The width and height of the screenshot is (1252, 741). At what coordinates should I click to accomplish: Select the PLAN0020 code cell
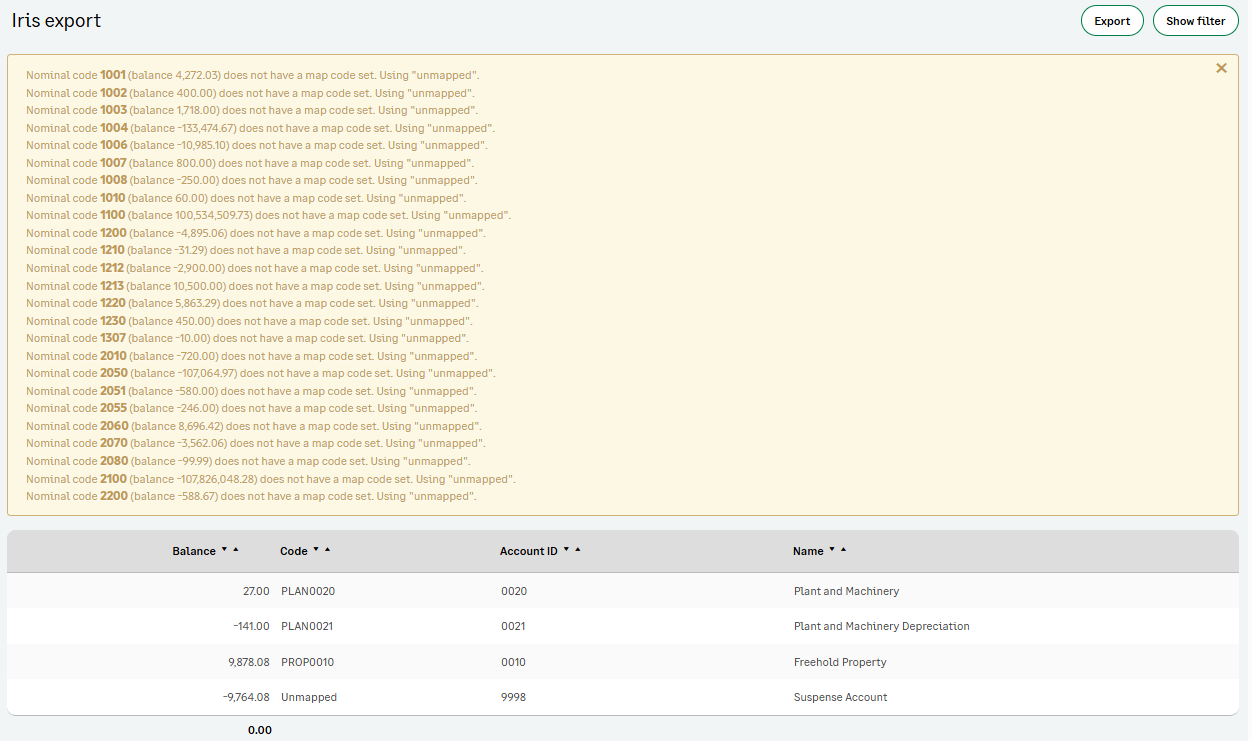tap(308, 591)
